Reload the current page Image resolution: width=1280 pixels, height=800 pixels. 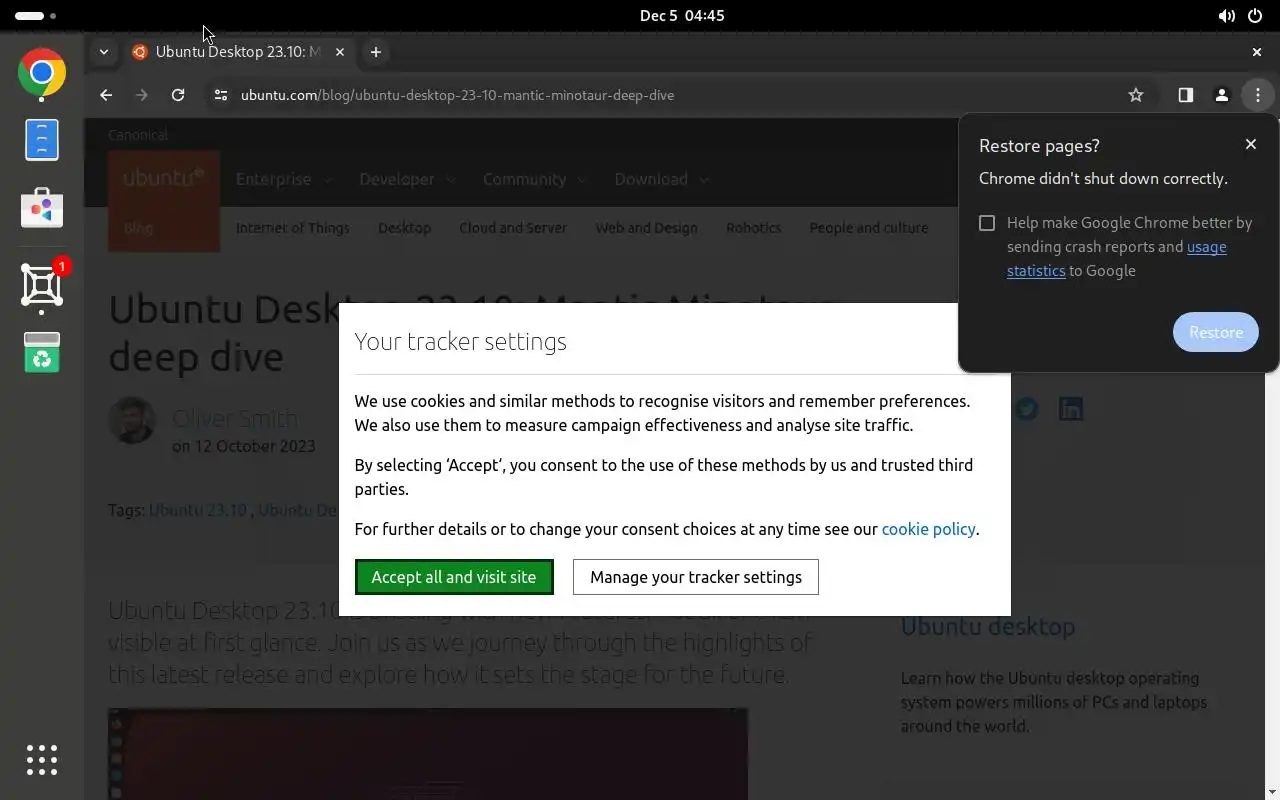point(178,95)
